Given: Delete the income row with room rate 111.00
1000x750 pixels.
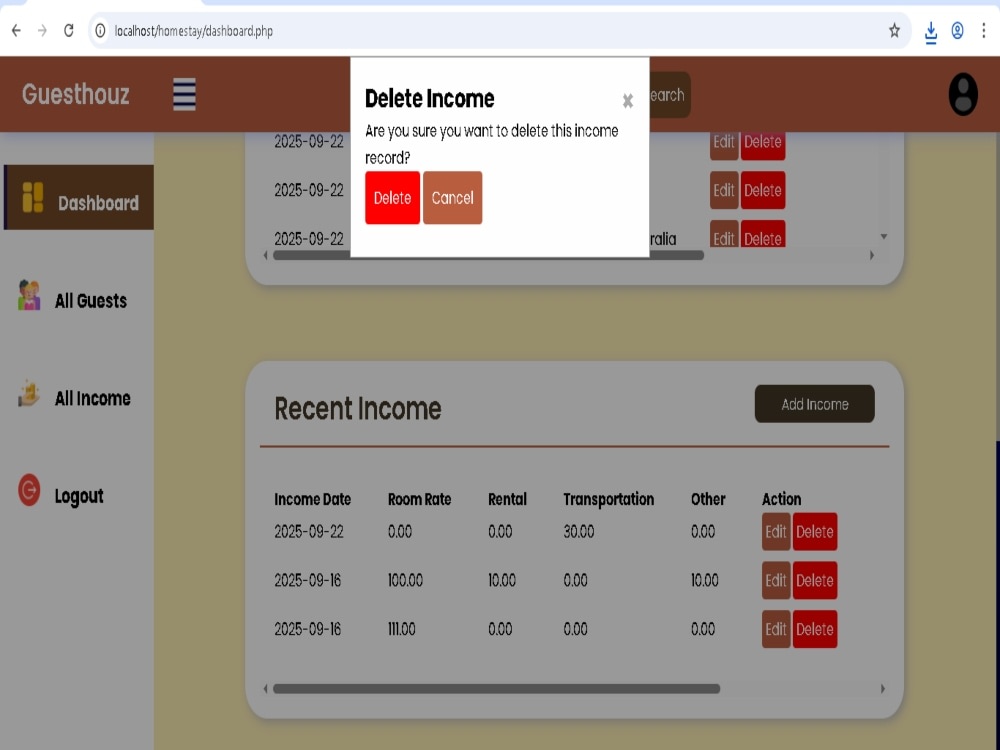Looking at the screenshot, I should pos(814,629).
